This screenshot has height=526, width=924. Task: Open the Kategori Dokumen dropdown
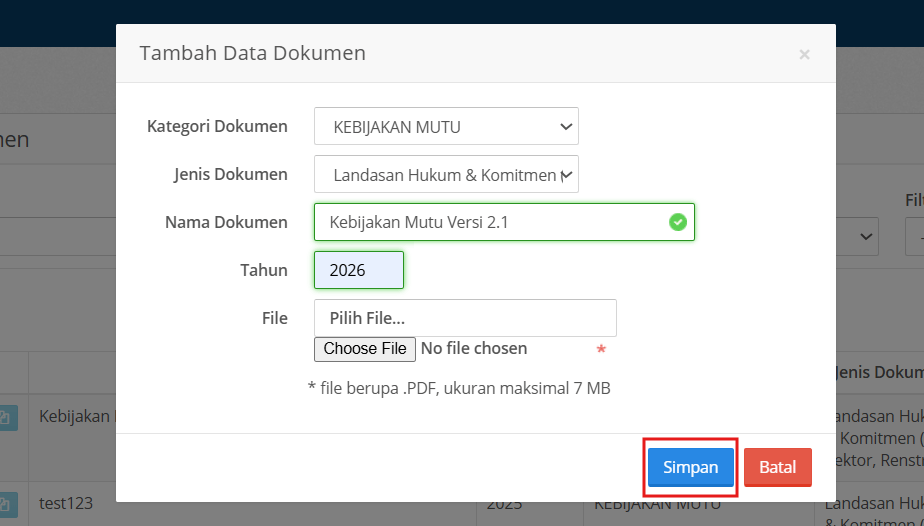point(446,126)
